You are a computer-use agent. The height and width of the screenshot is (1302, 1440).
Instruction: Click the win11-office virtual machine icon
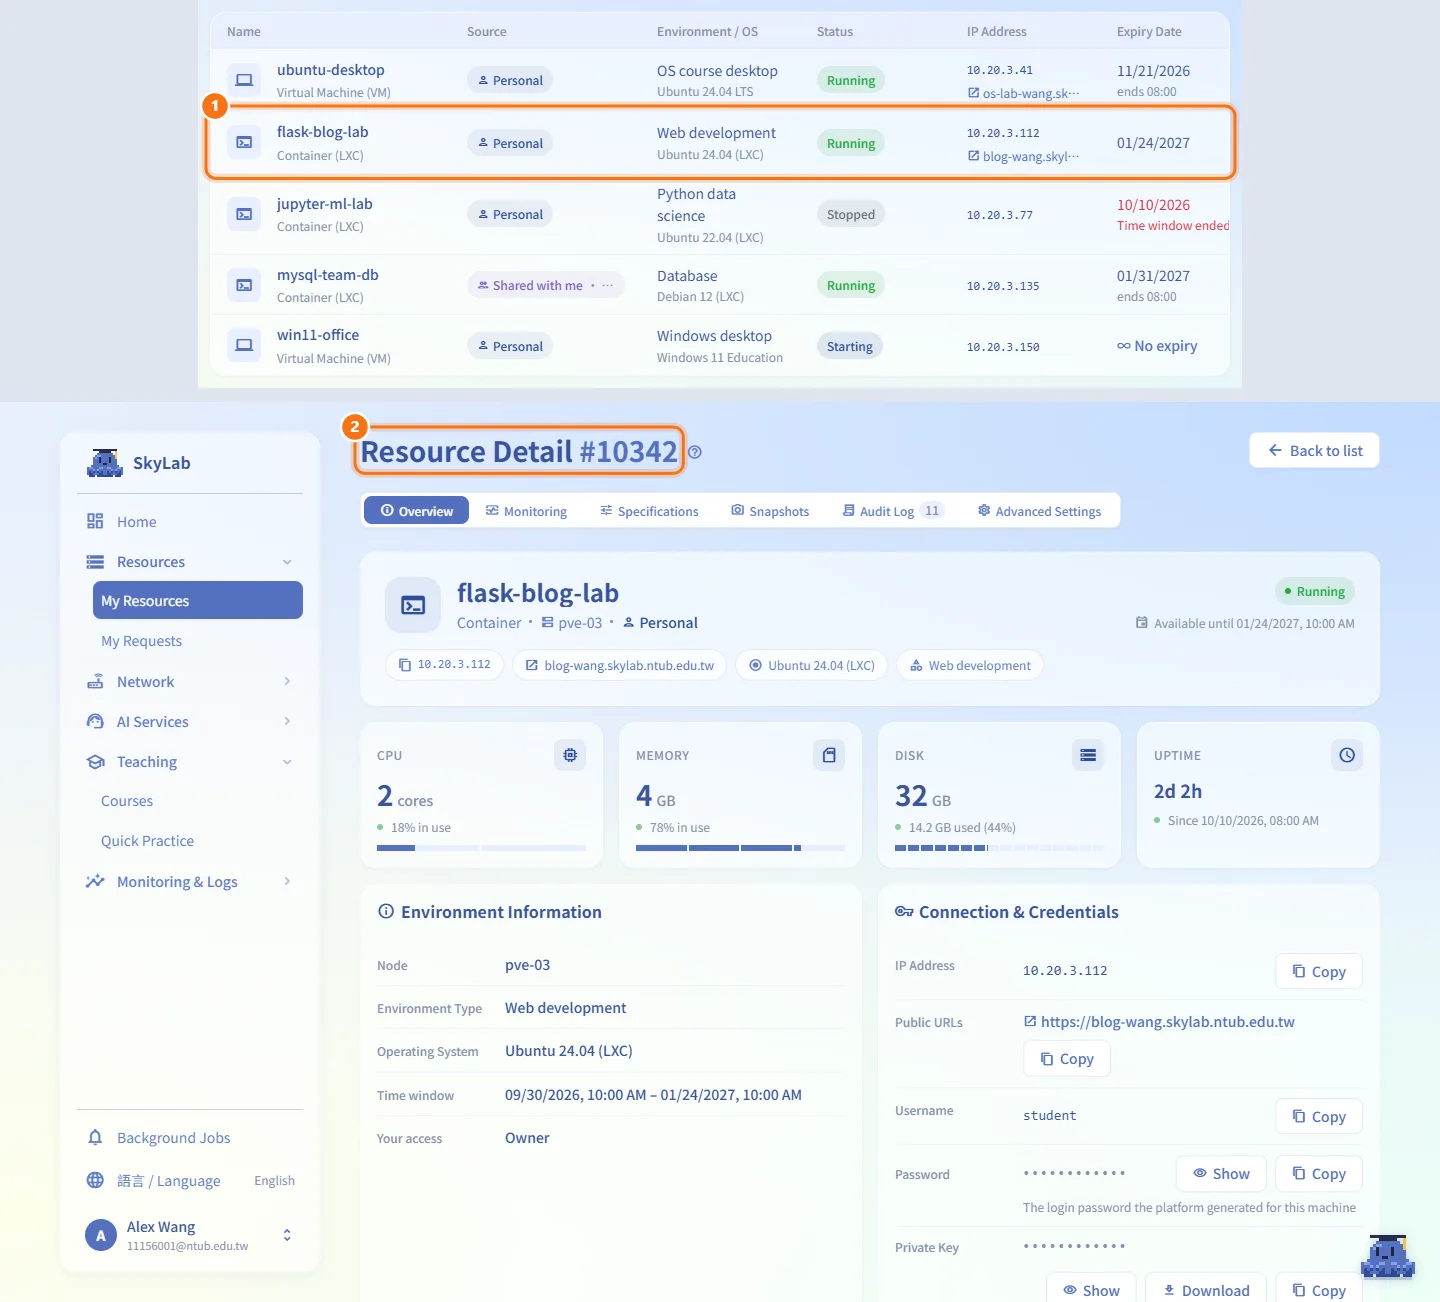click(x=244, y=345)
